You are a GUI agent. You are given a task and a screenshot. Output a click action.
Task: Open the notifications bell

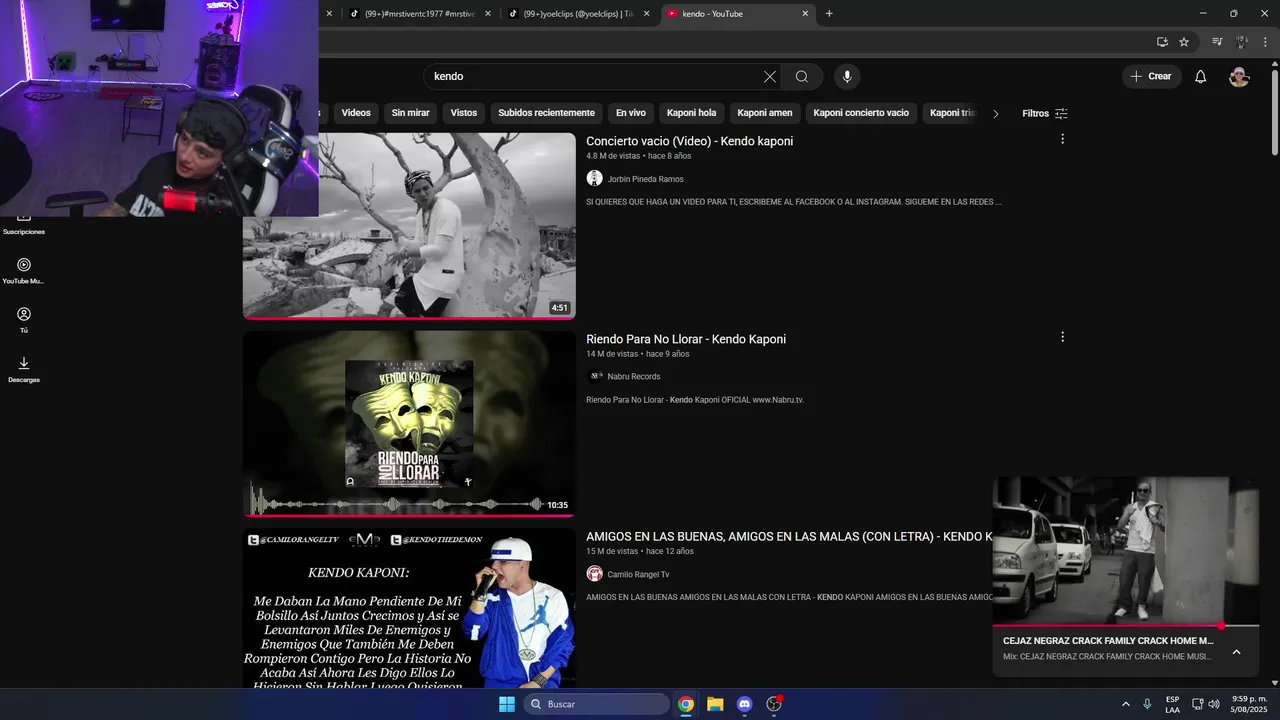(x=1201, y=77)
